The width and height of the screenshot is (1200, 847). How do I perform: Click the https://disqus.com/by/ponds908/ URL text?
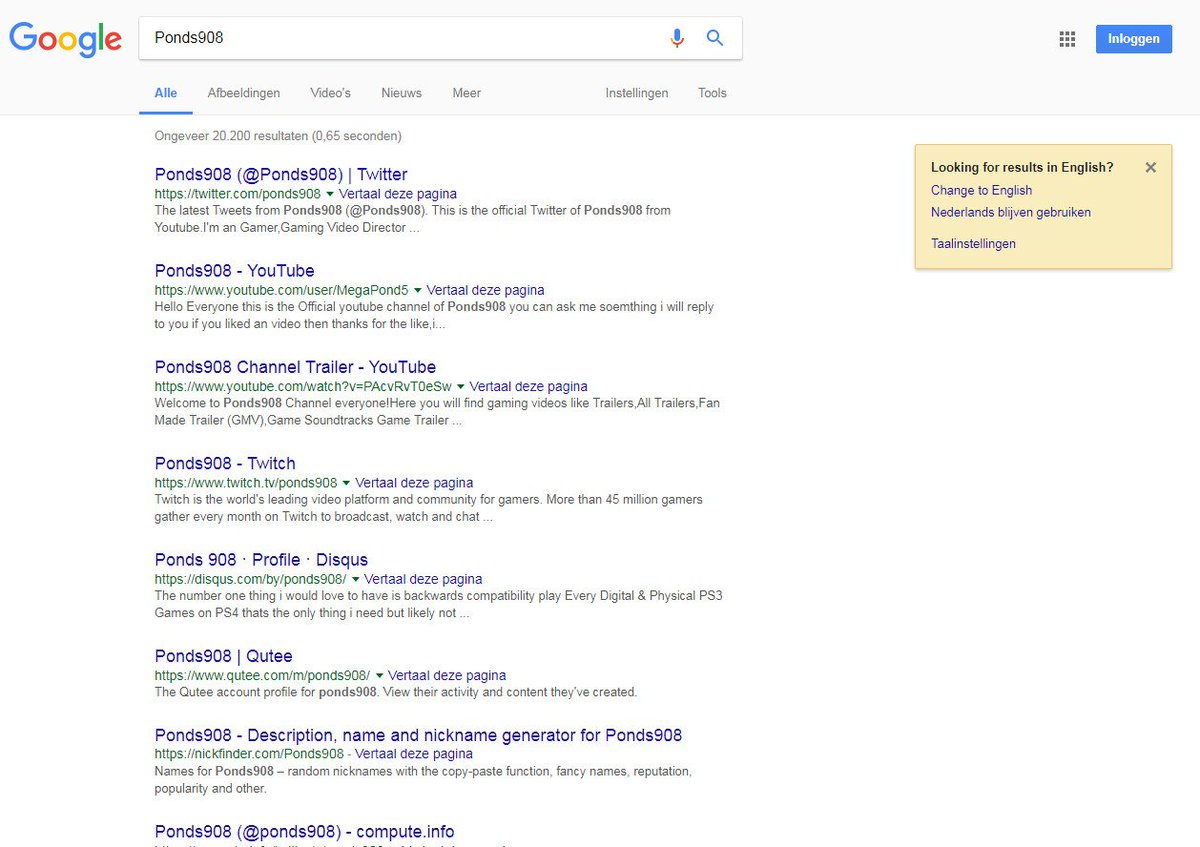pyautogui.click(x=250, y=580)
